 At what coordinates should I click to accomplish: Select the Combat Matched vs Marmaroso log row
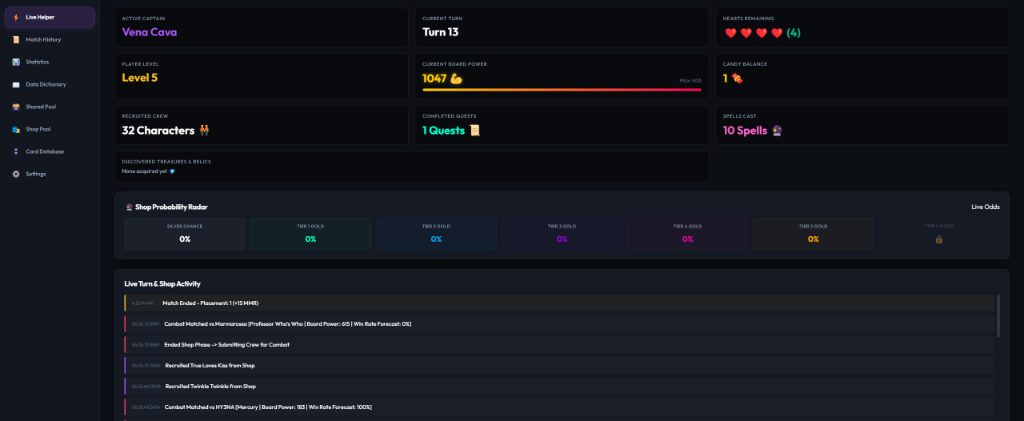[x=559, y=324]
